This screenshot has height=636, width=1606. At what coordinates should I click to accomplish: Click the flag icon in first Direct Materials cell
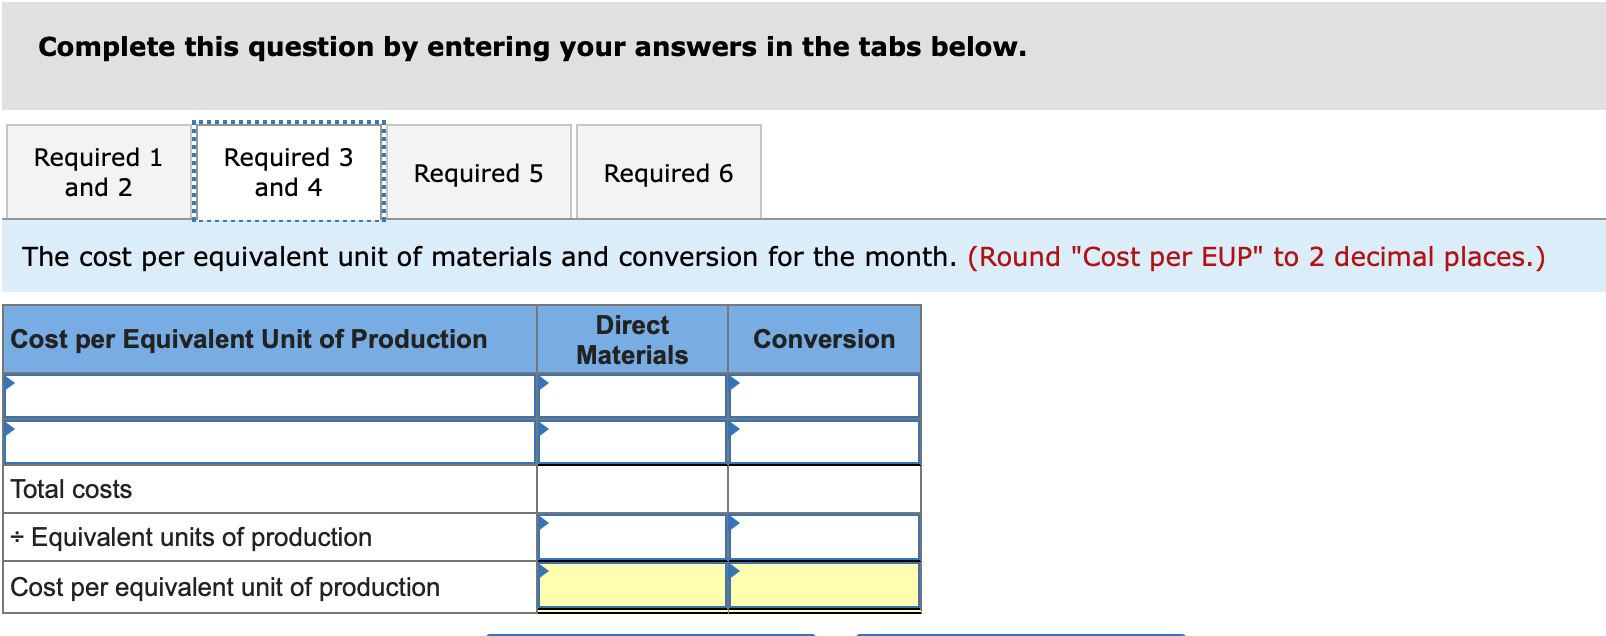(x=543, y=381)
